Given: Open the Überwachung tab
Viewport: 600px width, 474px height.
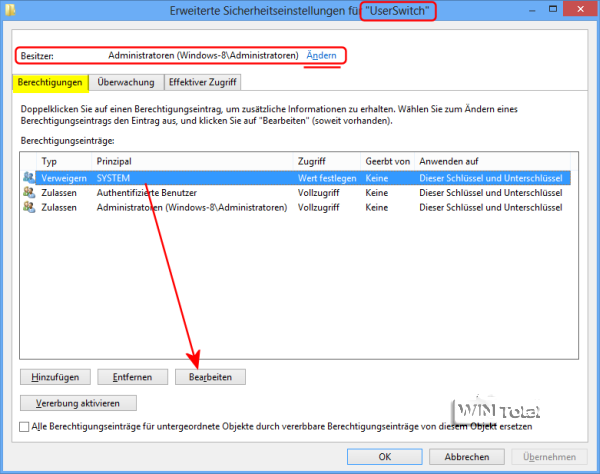Looking at the screenshot, I should pos(126,82).
